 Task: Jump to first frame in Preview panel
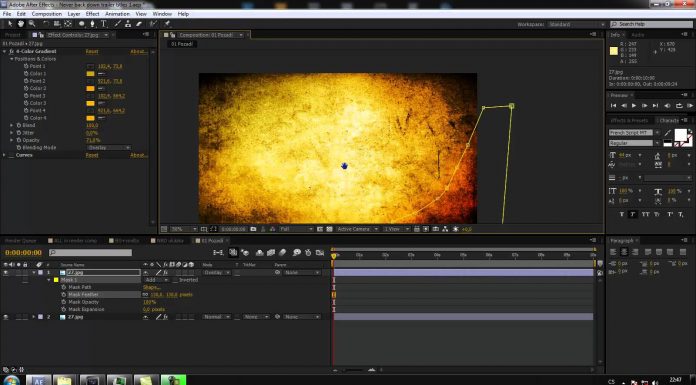[613, 106]
